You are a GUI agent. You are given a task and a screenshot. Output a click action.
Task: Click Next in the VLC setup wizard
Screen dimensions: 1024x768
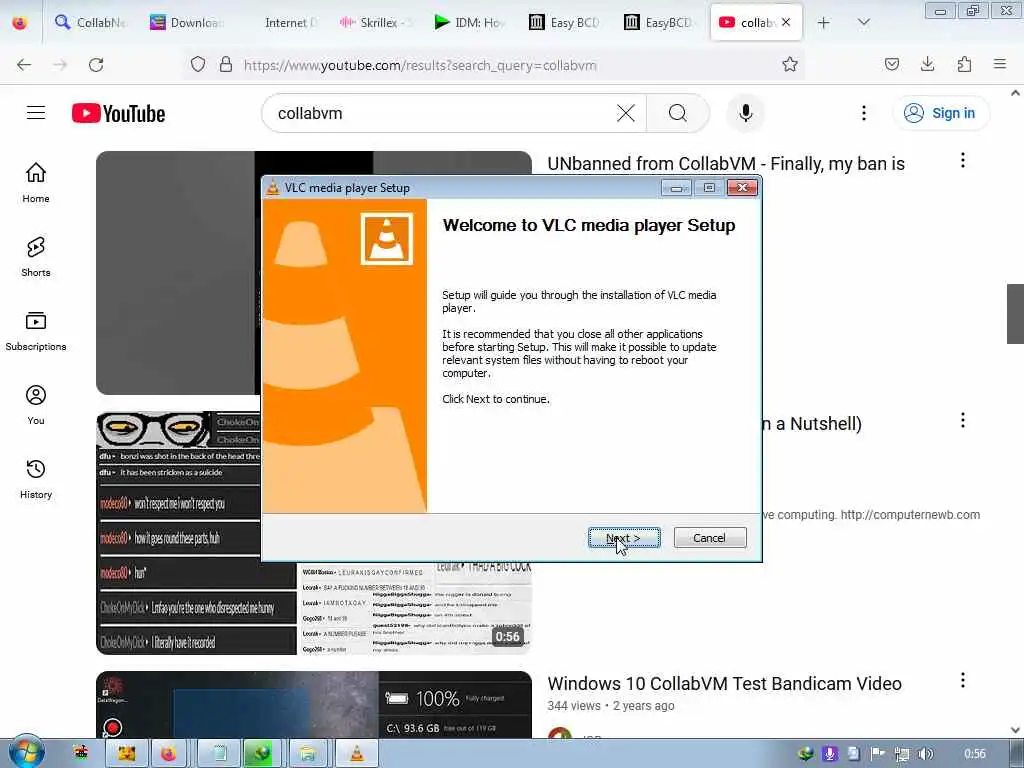coord(624,538)
